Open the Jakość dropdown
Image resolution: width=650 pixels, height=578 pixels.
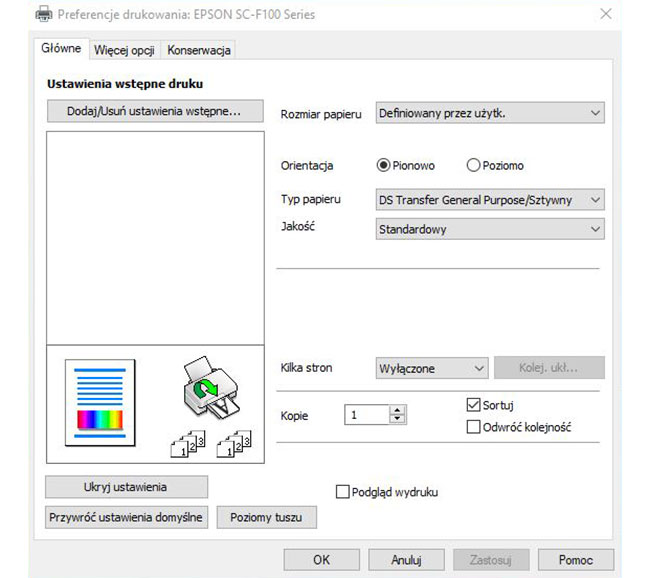pyautogui.click(x=490, y=229)
